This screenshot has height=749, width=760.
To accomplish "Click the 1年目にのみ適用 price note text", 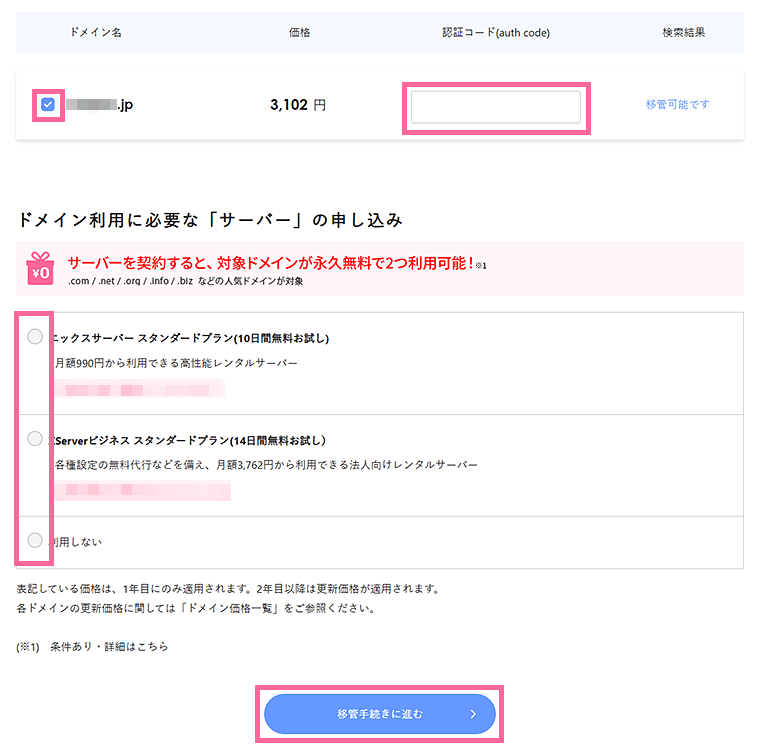I will coord(228,589).
